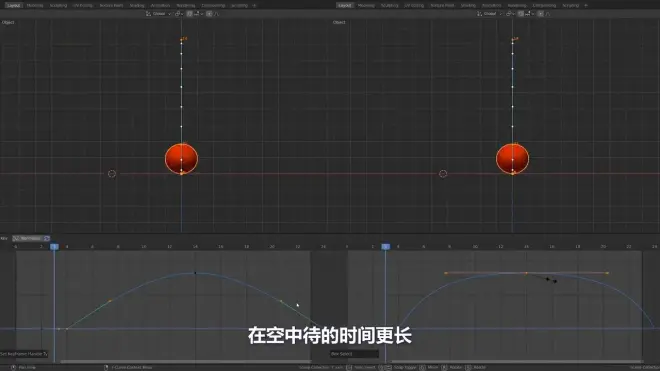
Task: Select center keyframe on right graph curve
Action: point(526,273)
